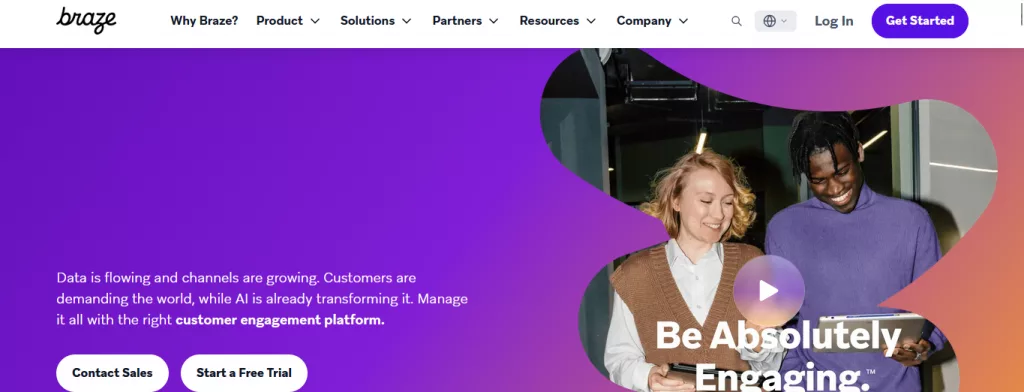Open Why Braze? menu item
1024x392 pixels.
click(x=204, y=21)
